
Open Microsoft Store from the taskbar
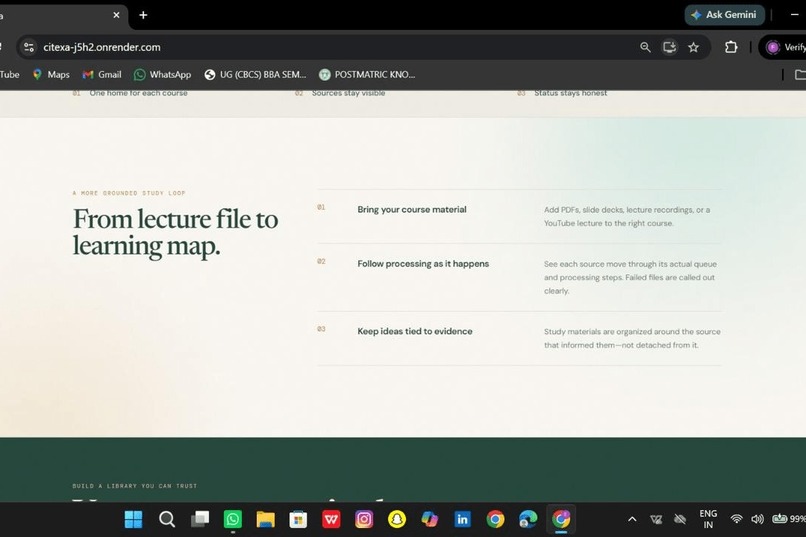(298, 520)
